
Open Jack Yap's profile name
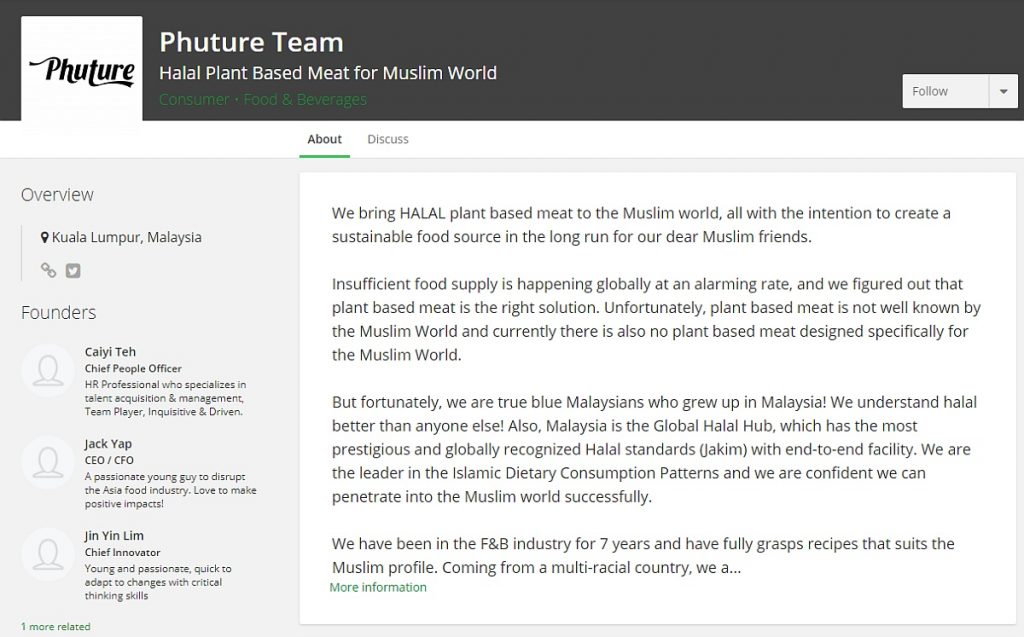pyautogui.click(x=108, y=444)
